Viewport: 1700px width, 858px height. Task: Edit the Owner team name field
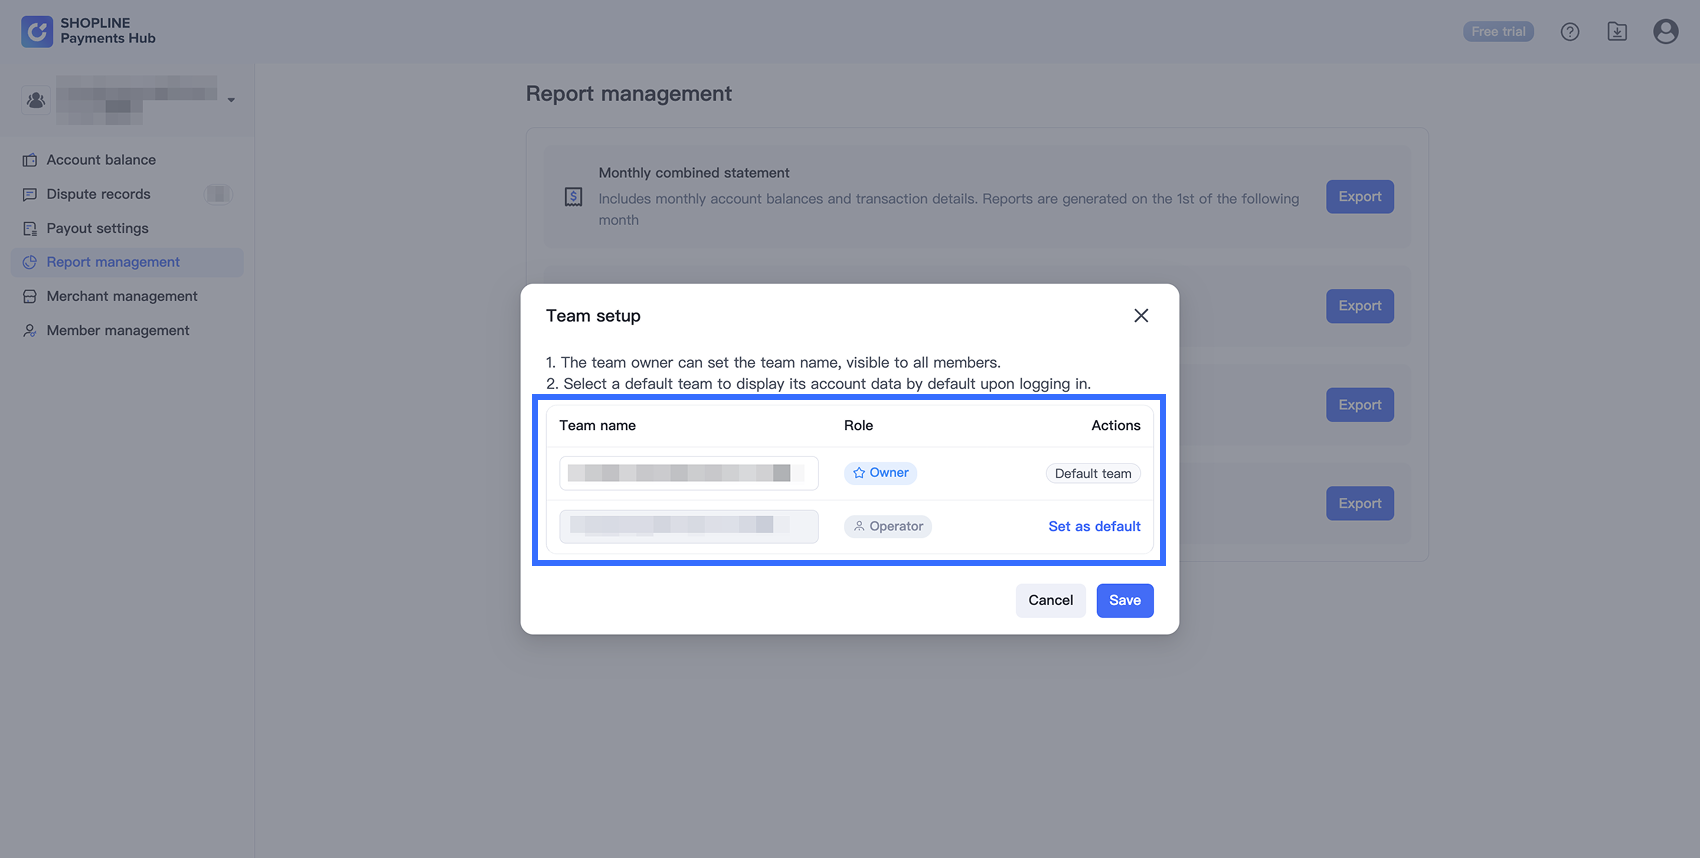689,473
